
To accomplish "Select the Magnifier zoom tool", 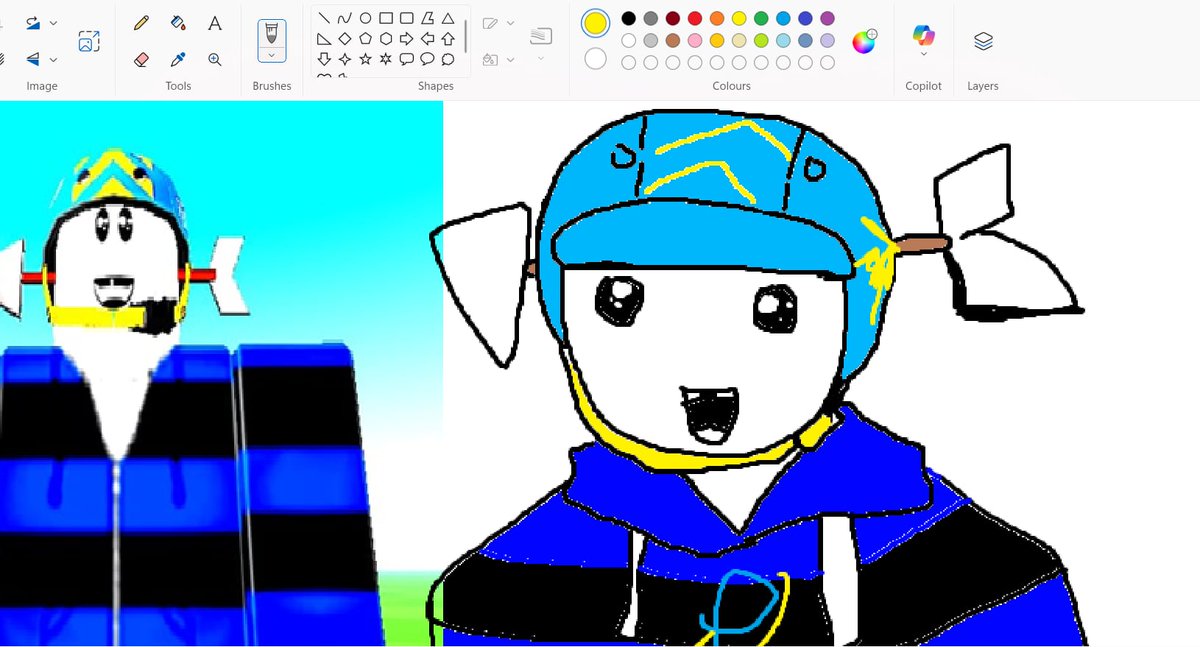I will click(215, 60).
